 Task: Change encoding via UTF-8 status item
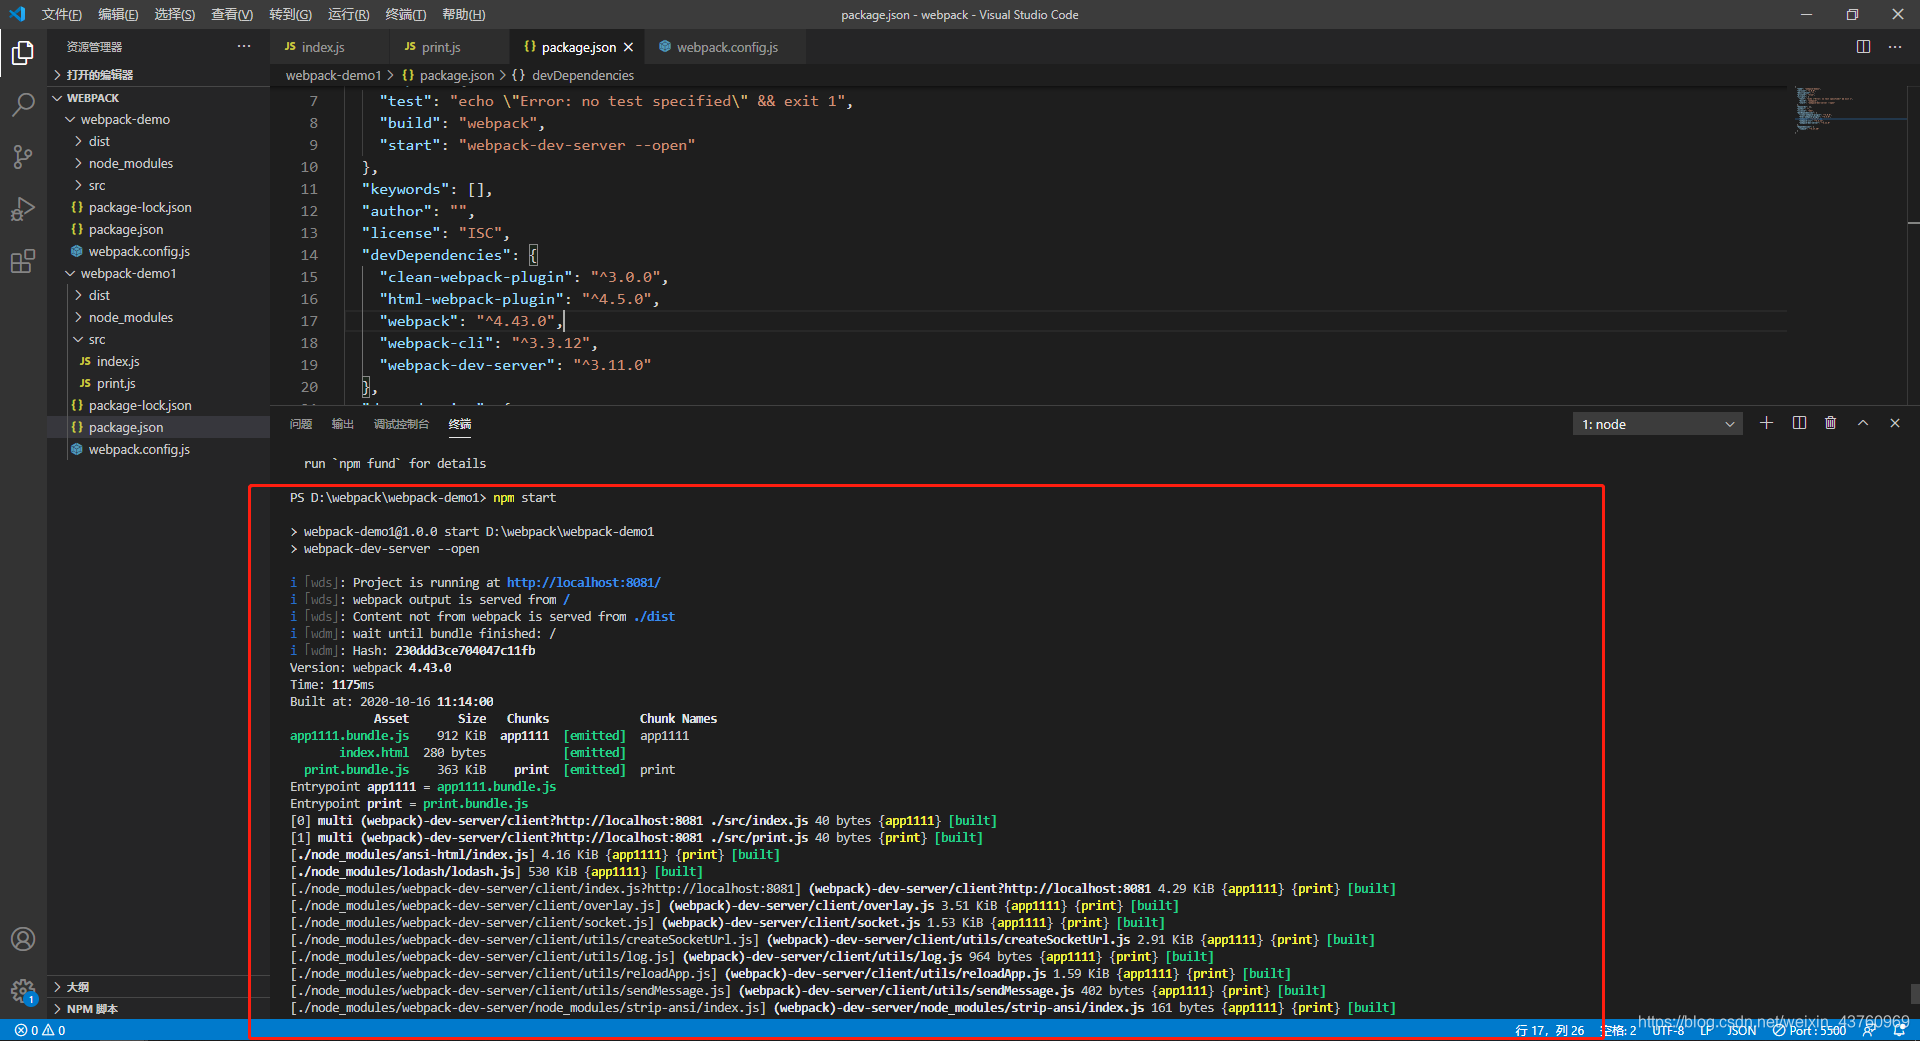(x=1668, y=1030)
